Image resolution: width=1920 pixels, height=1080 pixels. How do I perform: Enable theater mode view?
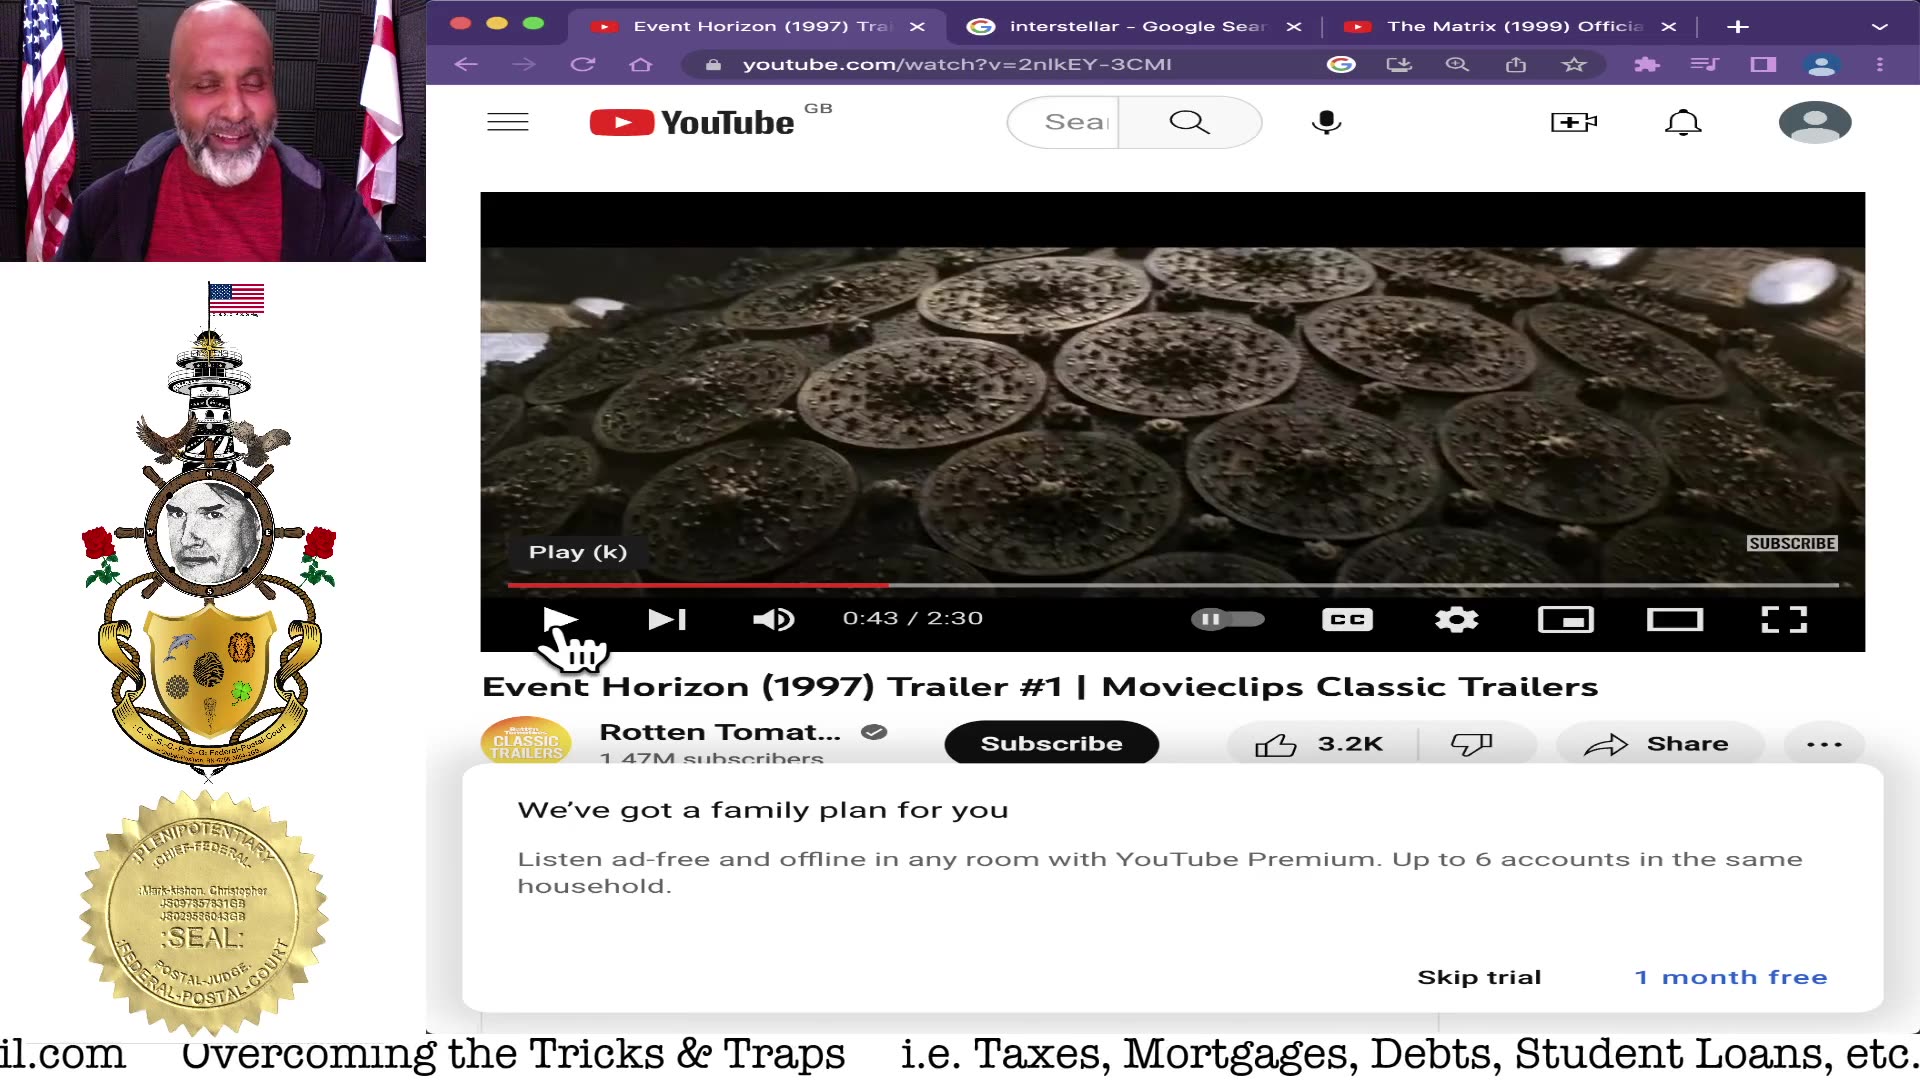tap(1675, 619)
